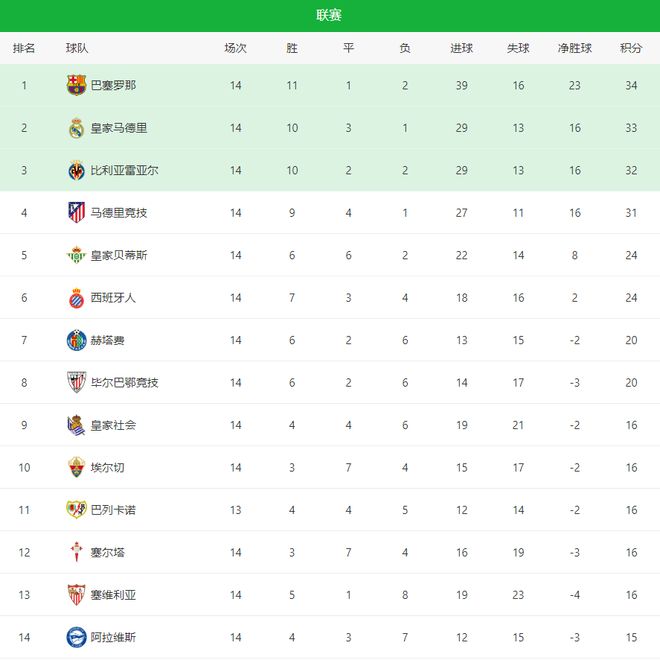The width and height of the screenshot is (660, 663).
Task: Click the Athletic Bilbao club crest icon
Action: (76, 383)
